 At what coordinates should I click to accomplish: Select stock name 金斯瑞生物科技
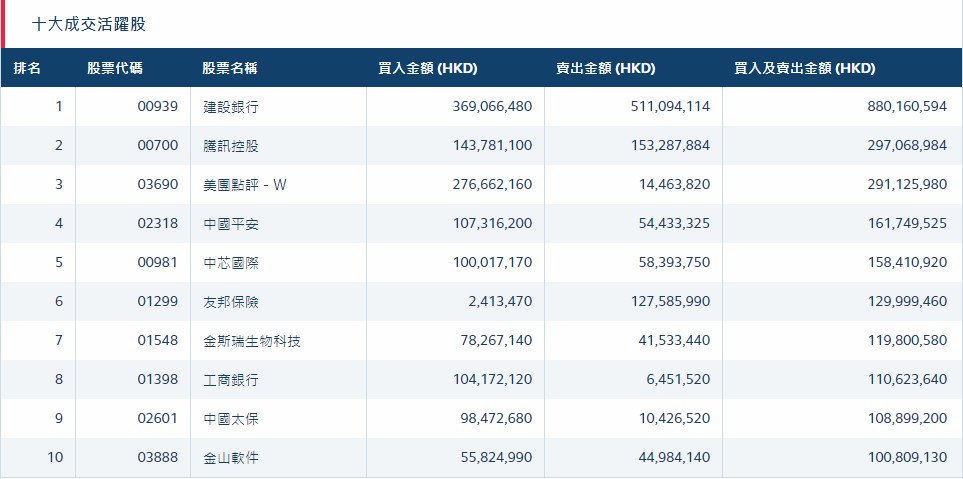[x=252, y=341]
